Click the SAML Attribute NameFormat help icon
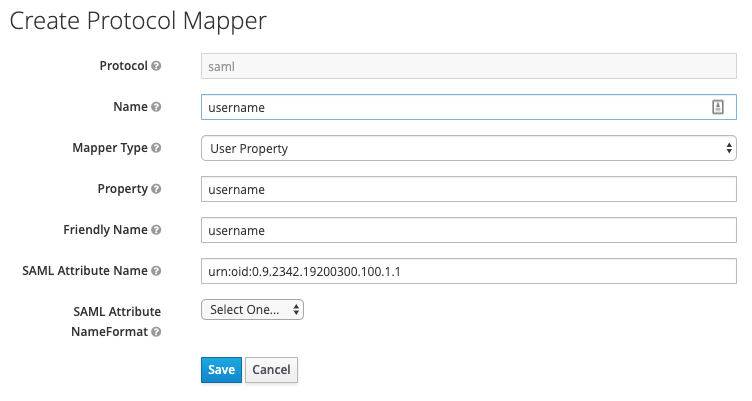This screenshot has height=401, width=752. click(x=156, y=331)
